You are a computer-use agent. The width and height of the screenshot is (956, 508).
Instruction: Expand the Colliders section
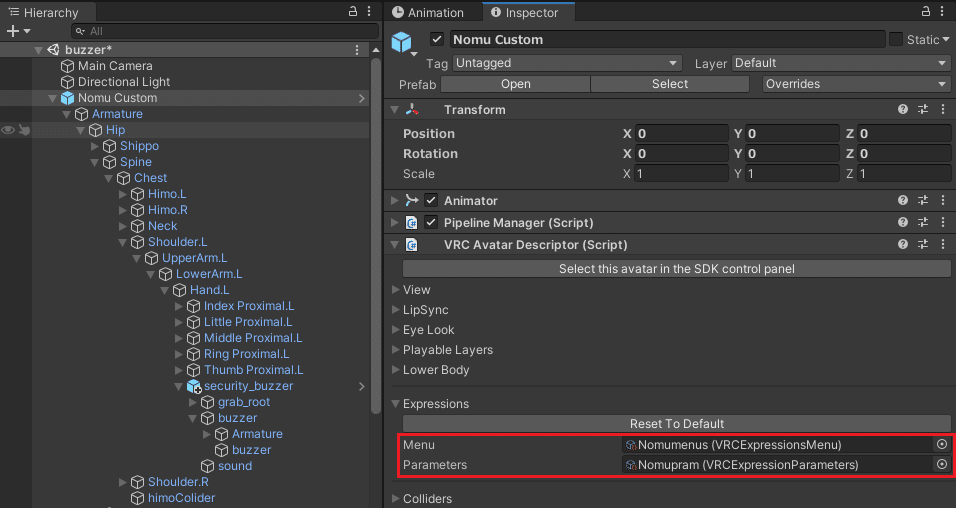pos(396,499)
